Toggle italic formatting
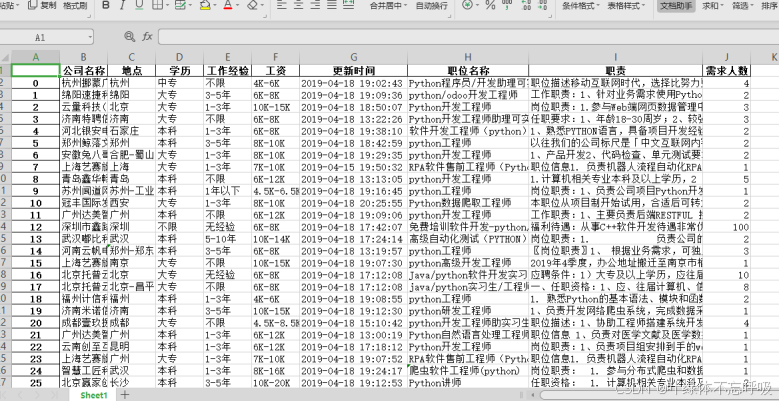The height and width of the screenshot is (402, 779). coord(122,5)
